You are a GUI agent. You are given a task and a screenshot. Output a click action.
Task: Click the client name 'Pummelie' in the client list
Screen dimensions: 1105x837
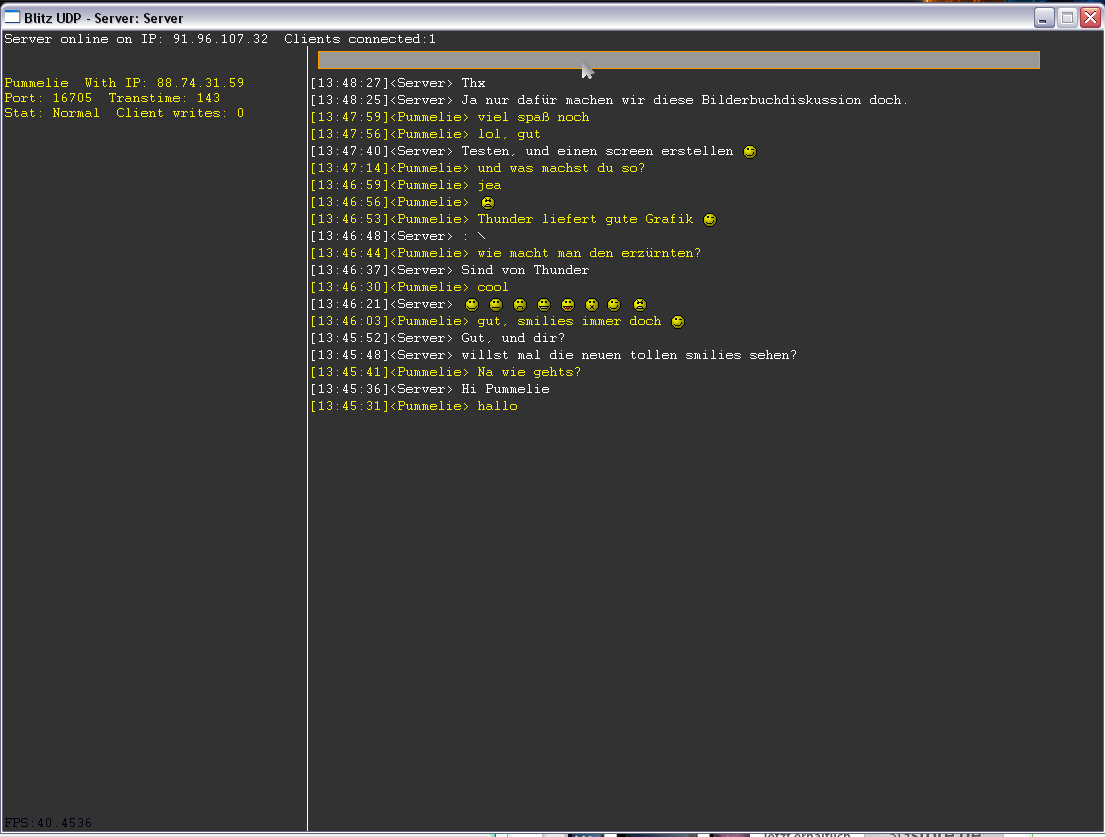pyautogui.click(x=37, y=83)
